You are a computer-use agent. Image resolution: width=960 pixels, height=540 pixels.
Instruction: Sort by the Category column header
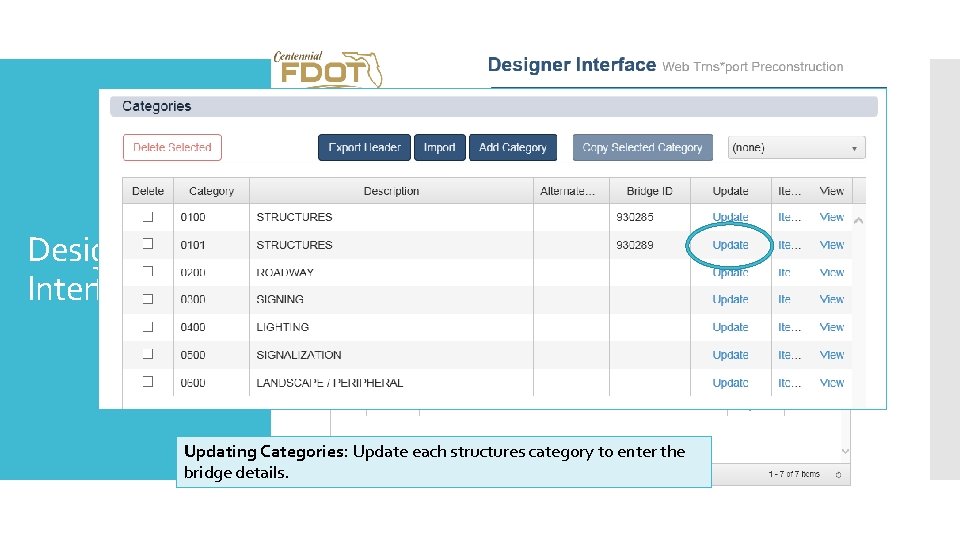click(211, 191)
